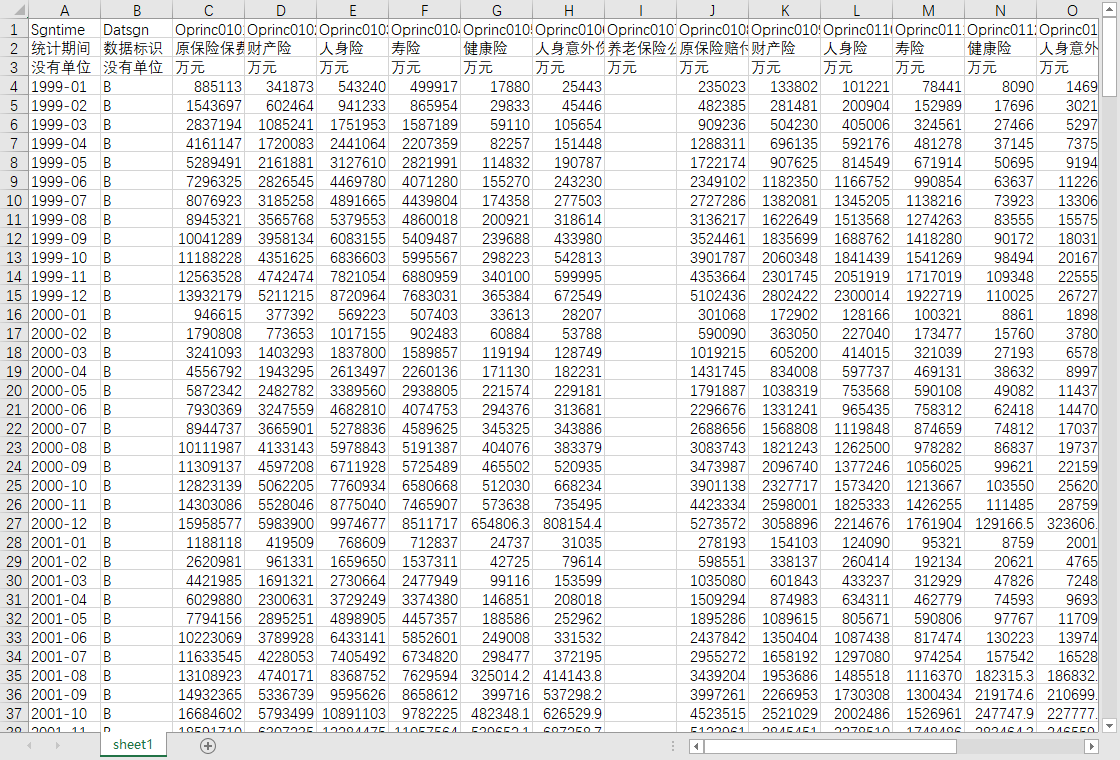Click date cell 2001-10
Screen dimensions: 1120x760
tap(64, 714)
